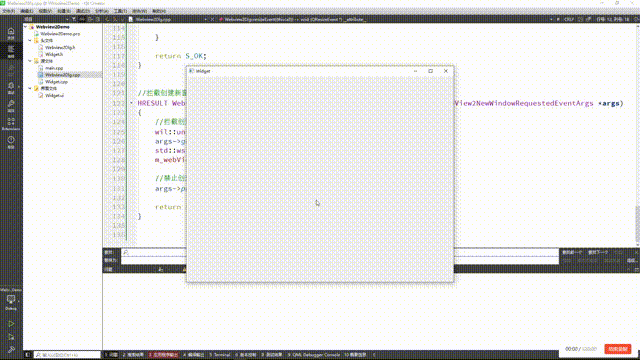Open the symbol selector dropdown
The height and width of the screenshot is (360, 640).
click(386, 19)
